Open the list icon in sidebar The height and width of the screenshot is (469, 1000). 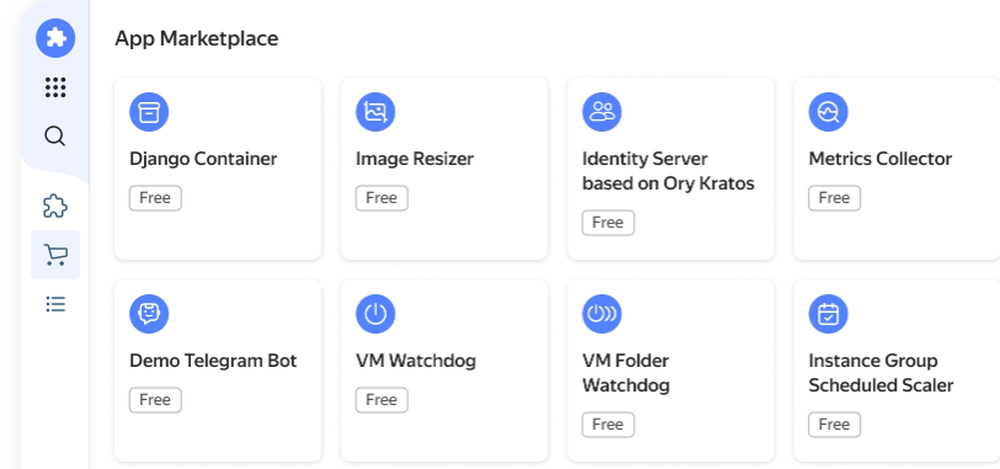(x=56, y=304)
